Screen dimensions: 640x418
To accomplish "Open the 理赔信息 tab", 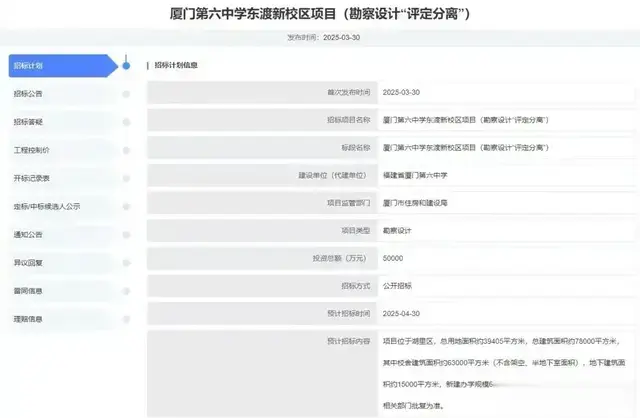I will coord(63,319).
